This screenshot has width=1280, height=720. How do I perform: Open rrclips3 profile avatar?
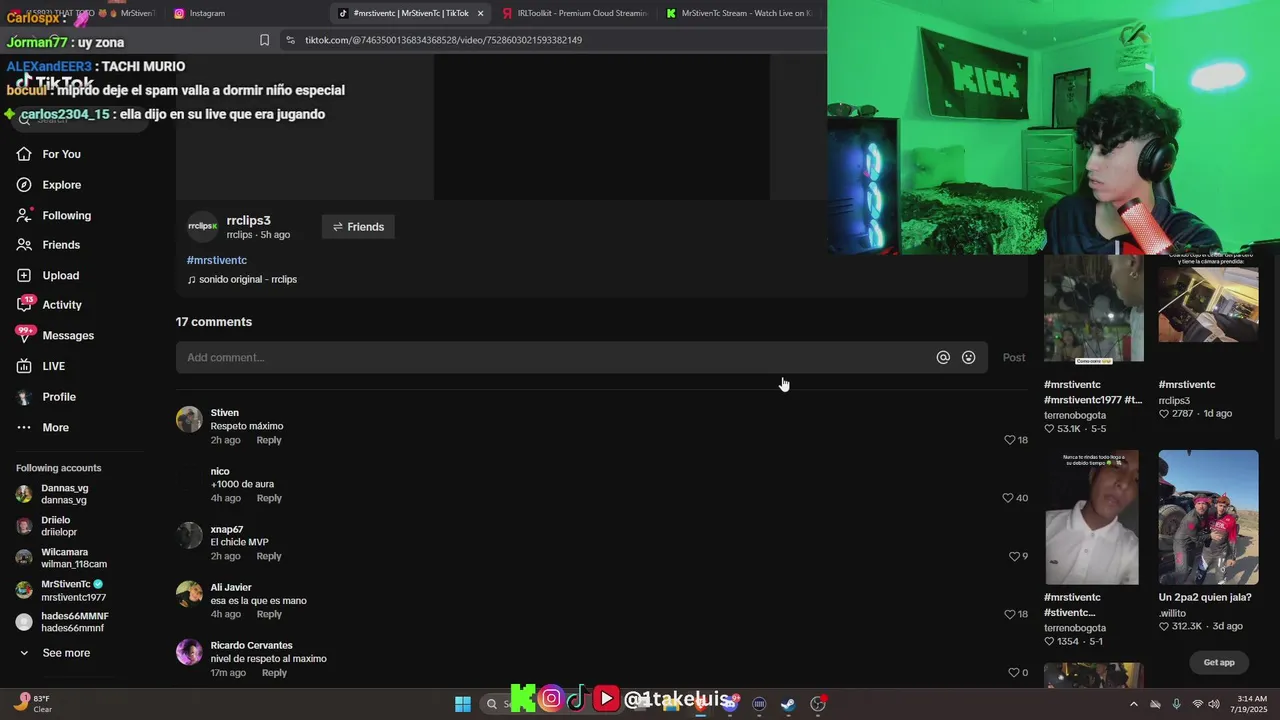point(203,227)
